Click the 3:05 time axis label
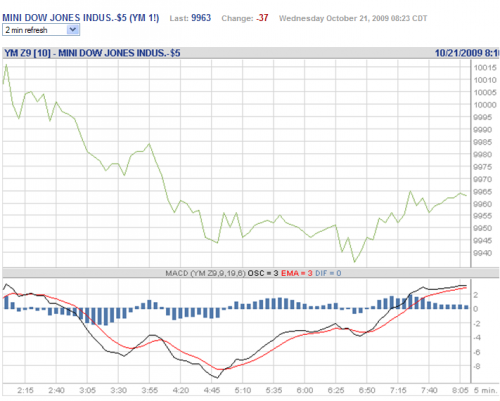This screenshot has width=500, height=401. 87,390
